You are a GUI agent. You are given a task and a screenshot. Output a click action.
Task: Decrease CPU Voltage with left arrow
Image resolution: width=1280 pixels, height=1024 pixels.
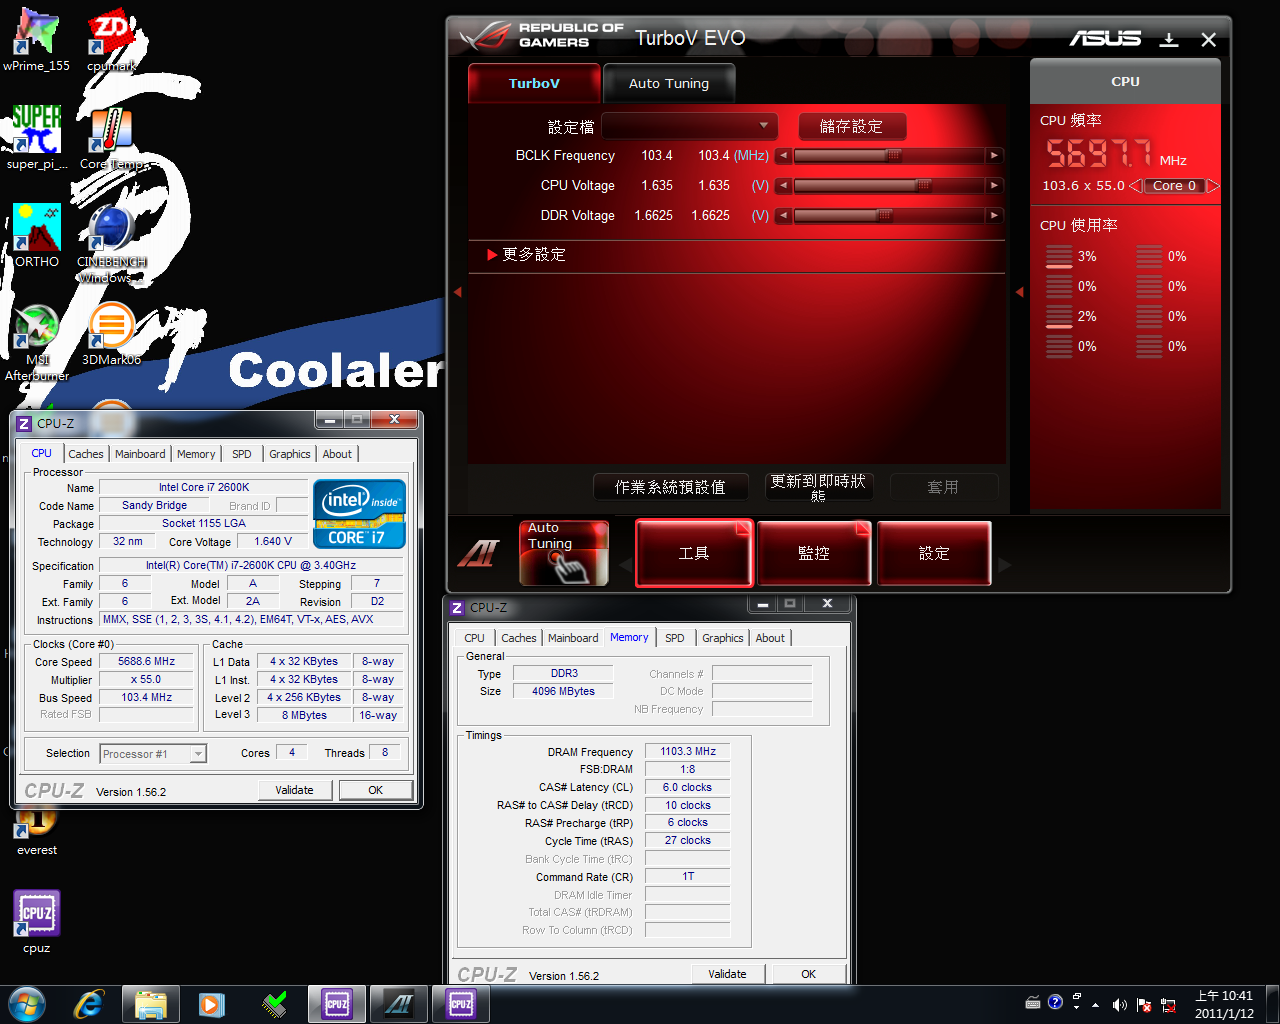click(783, 186)
